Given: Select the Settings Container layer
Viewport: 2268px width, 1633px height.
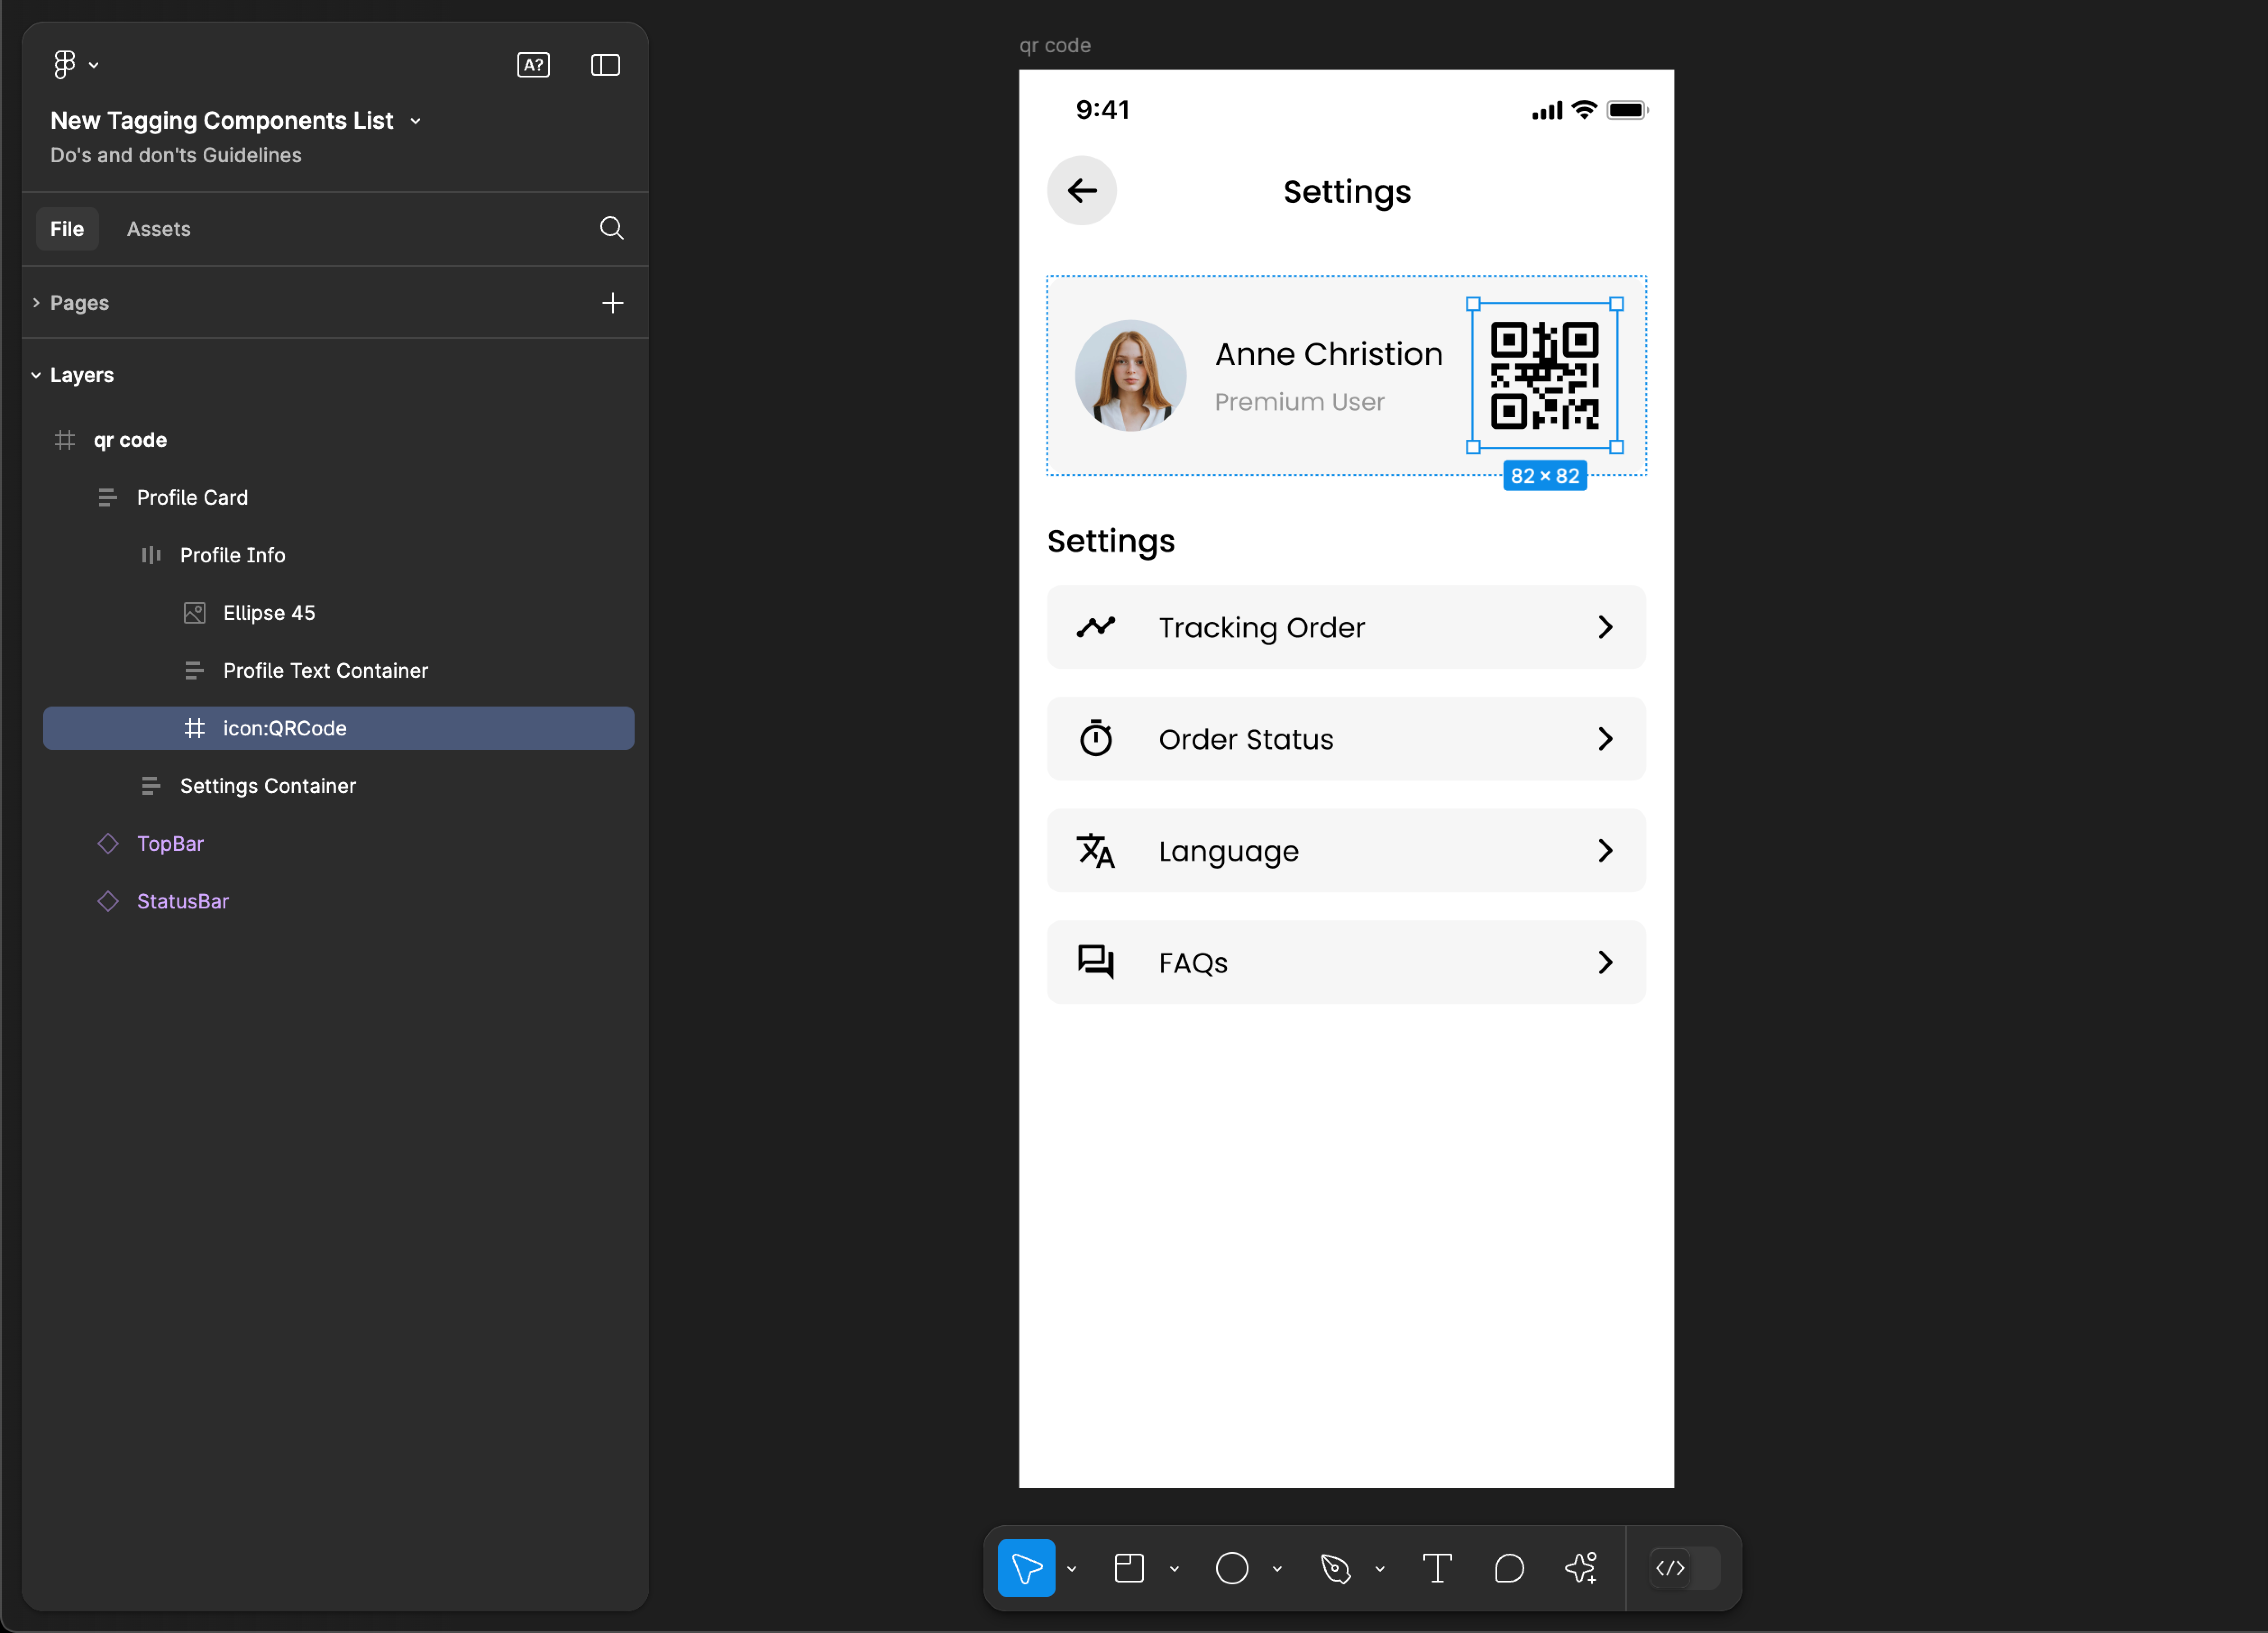Looking at the screenshot, I should pos(338,786).
